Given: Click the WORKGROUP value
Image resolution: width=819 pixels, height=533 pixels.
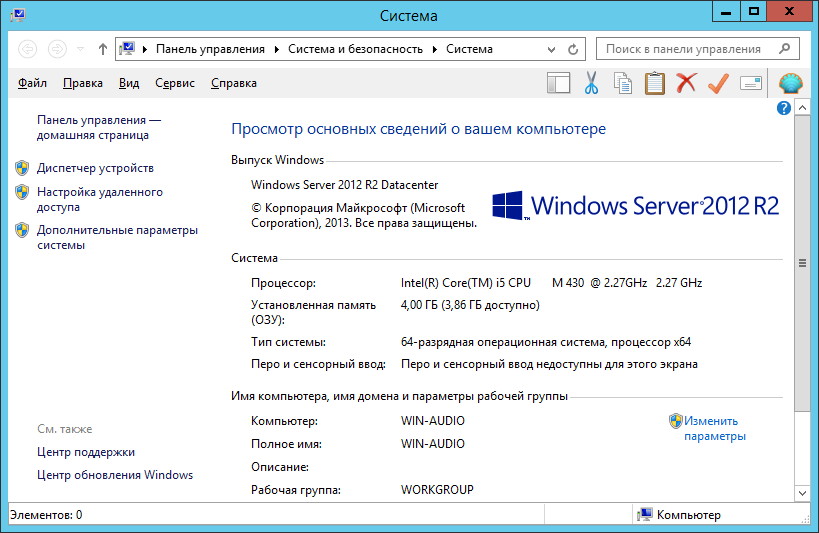Looking at the screenshot, I should 437,490.
